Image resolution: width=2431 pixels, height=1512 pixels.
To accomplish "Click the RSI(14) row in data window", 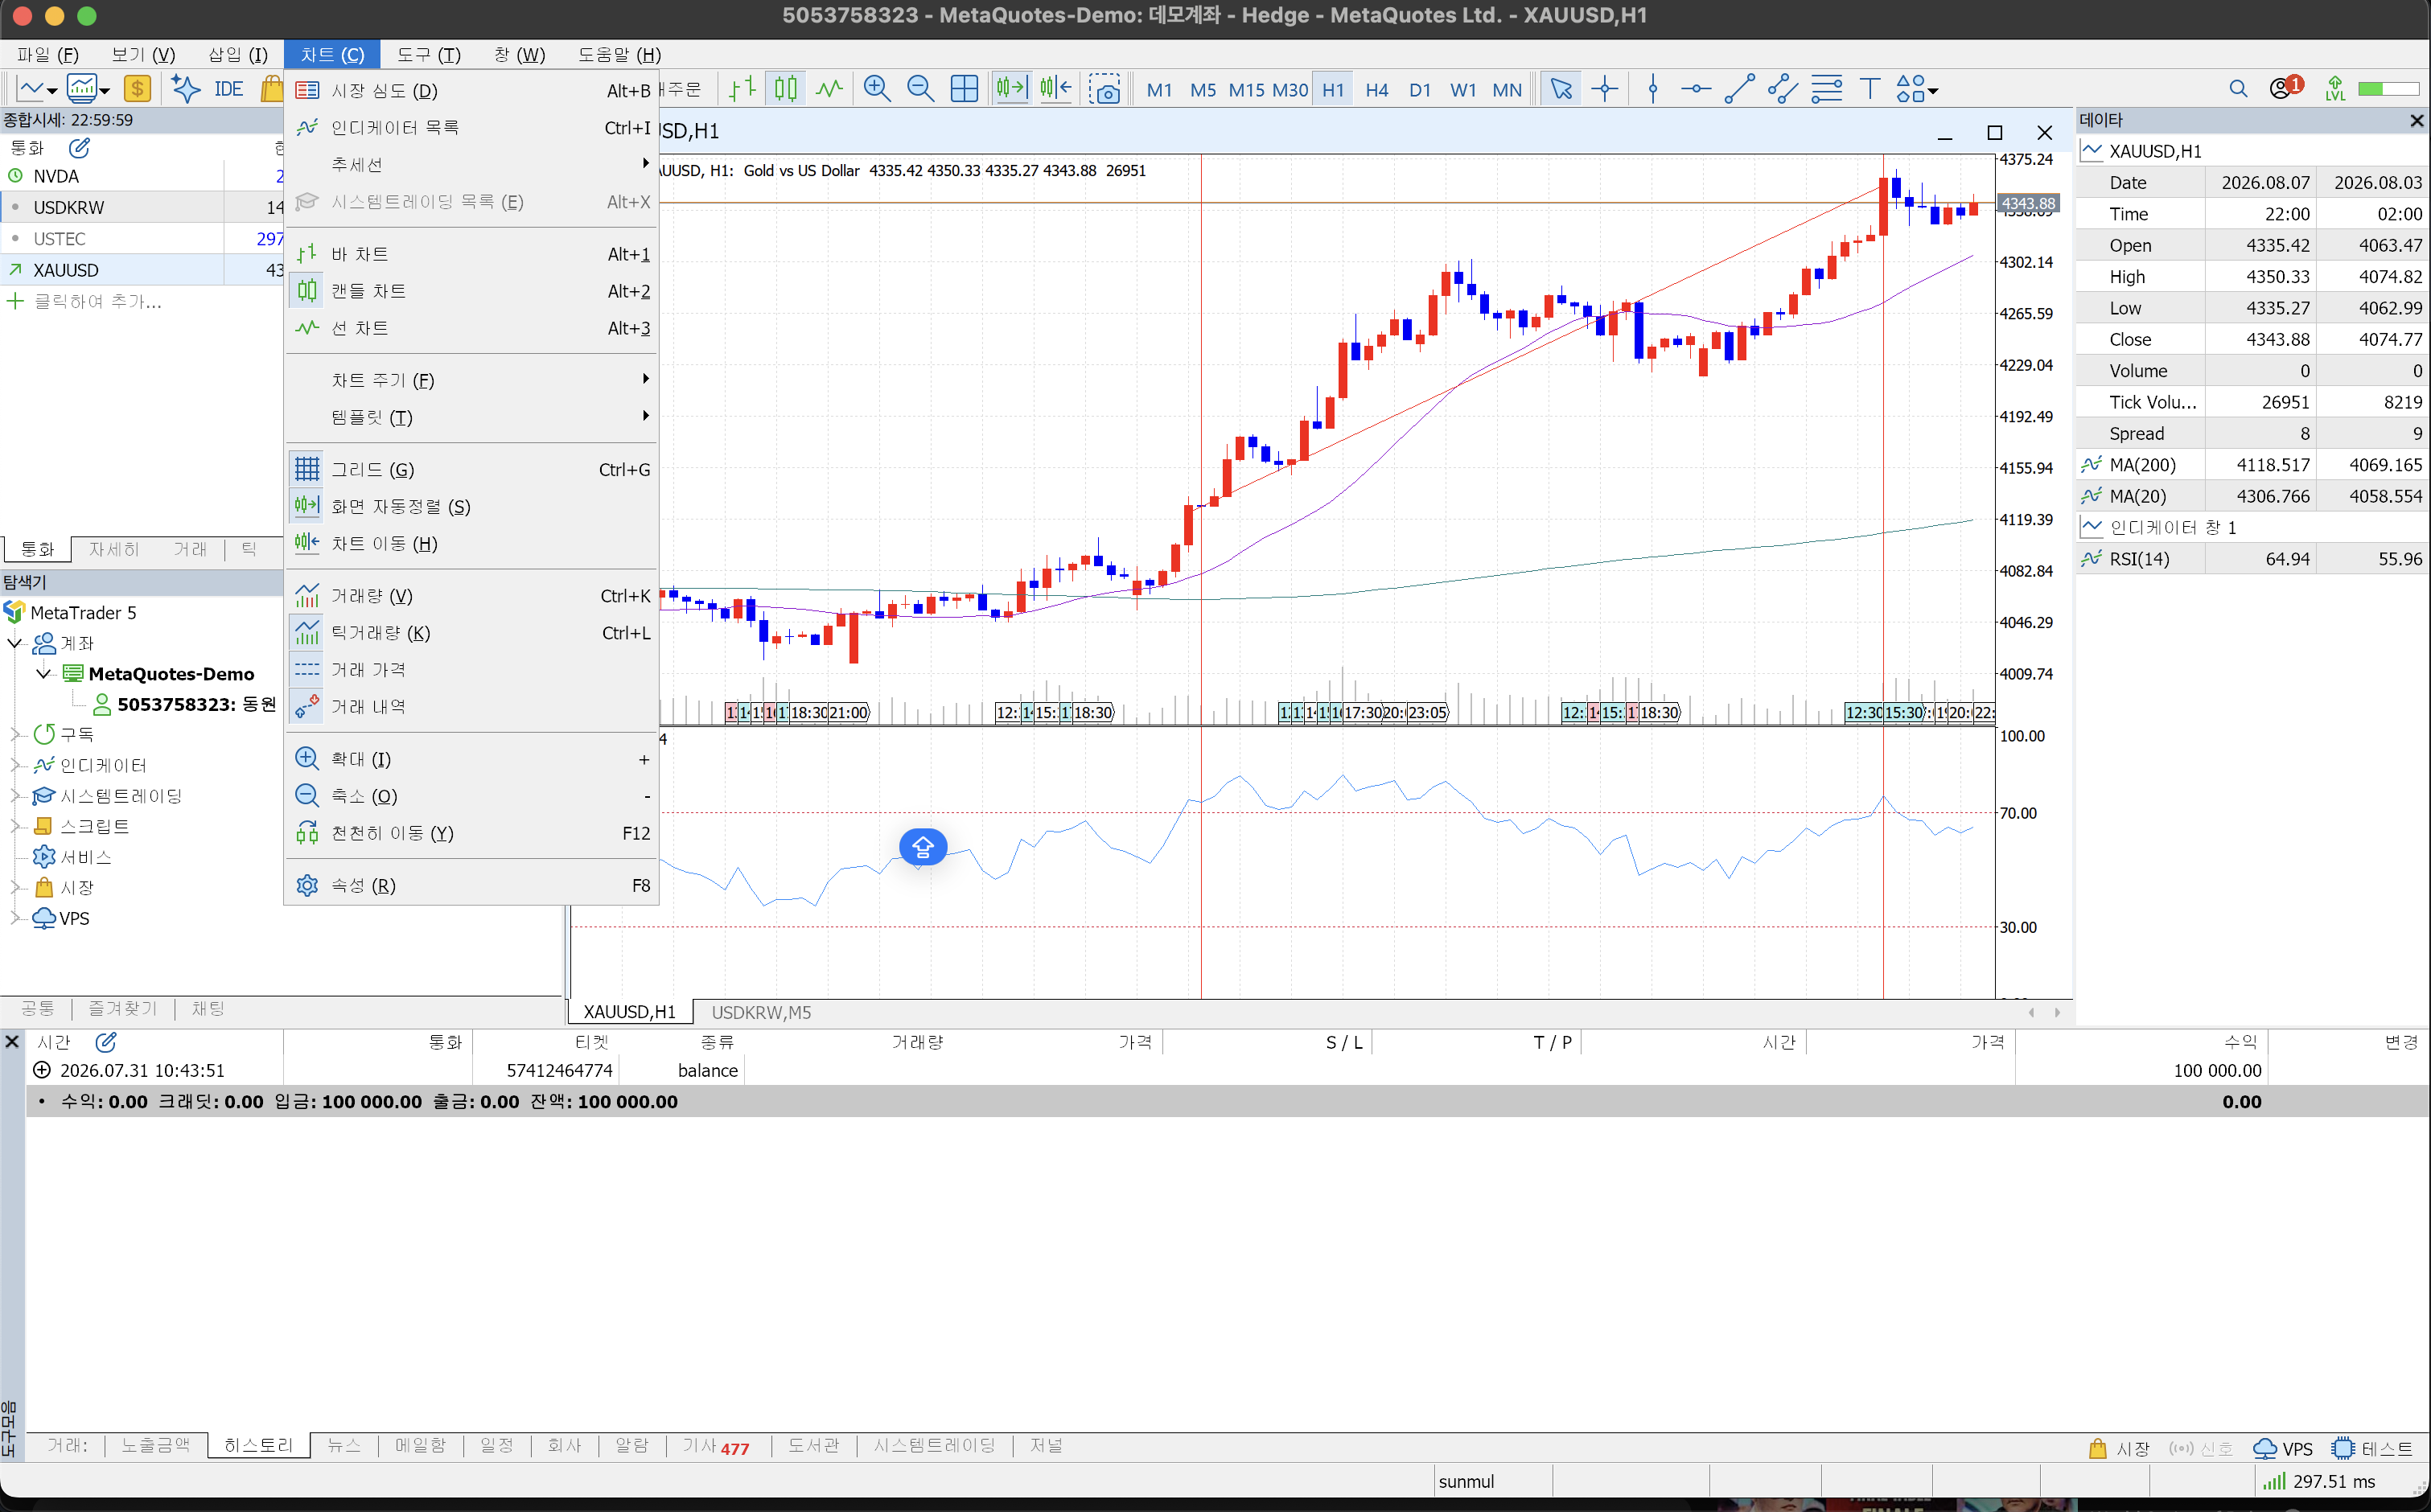I will click(x=2252, y=559).
